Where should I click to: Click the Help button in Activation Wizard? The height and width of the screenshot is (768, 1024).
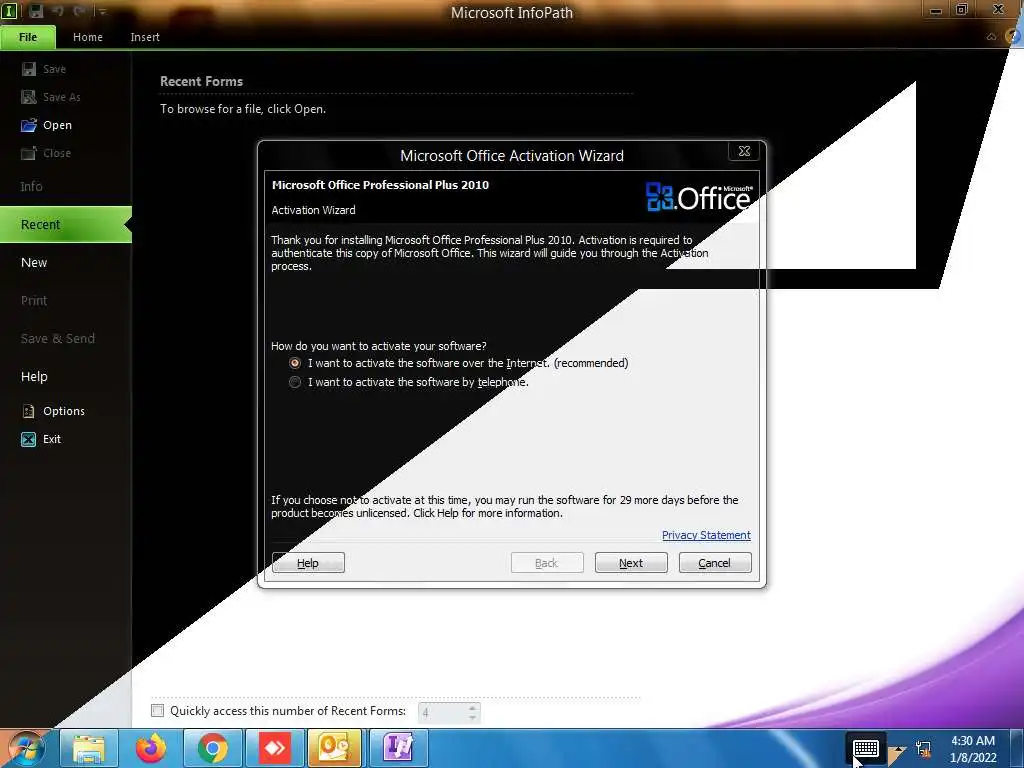[308, 563]
